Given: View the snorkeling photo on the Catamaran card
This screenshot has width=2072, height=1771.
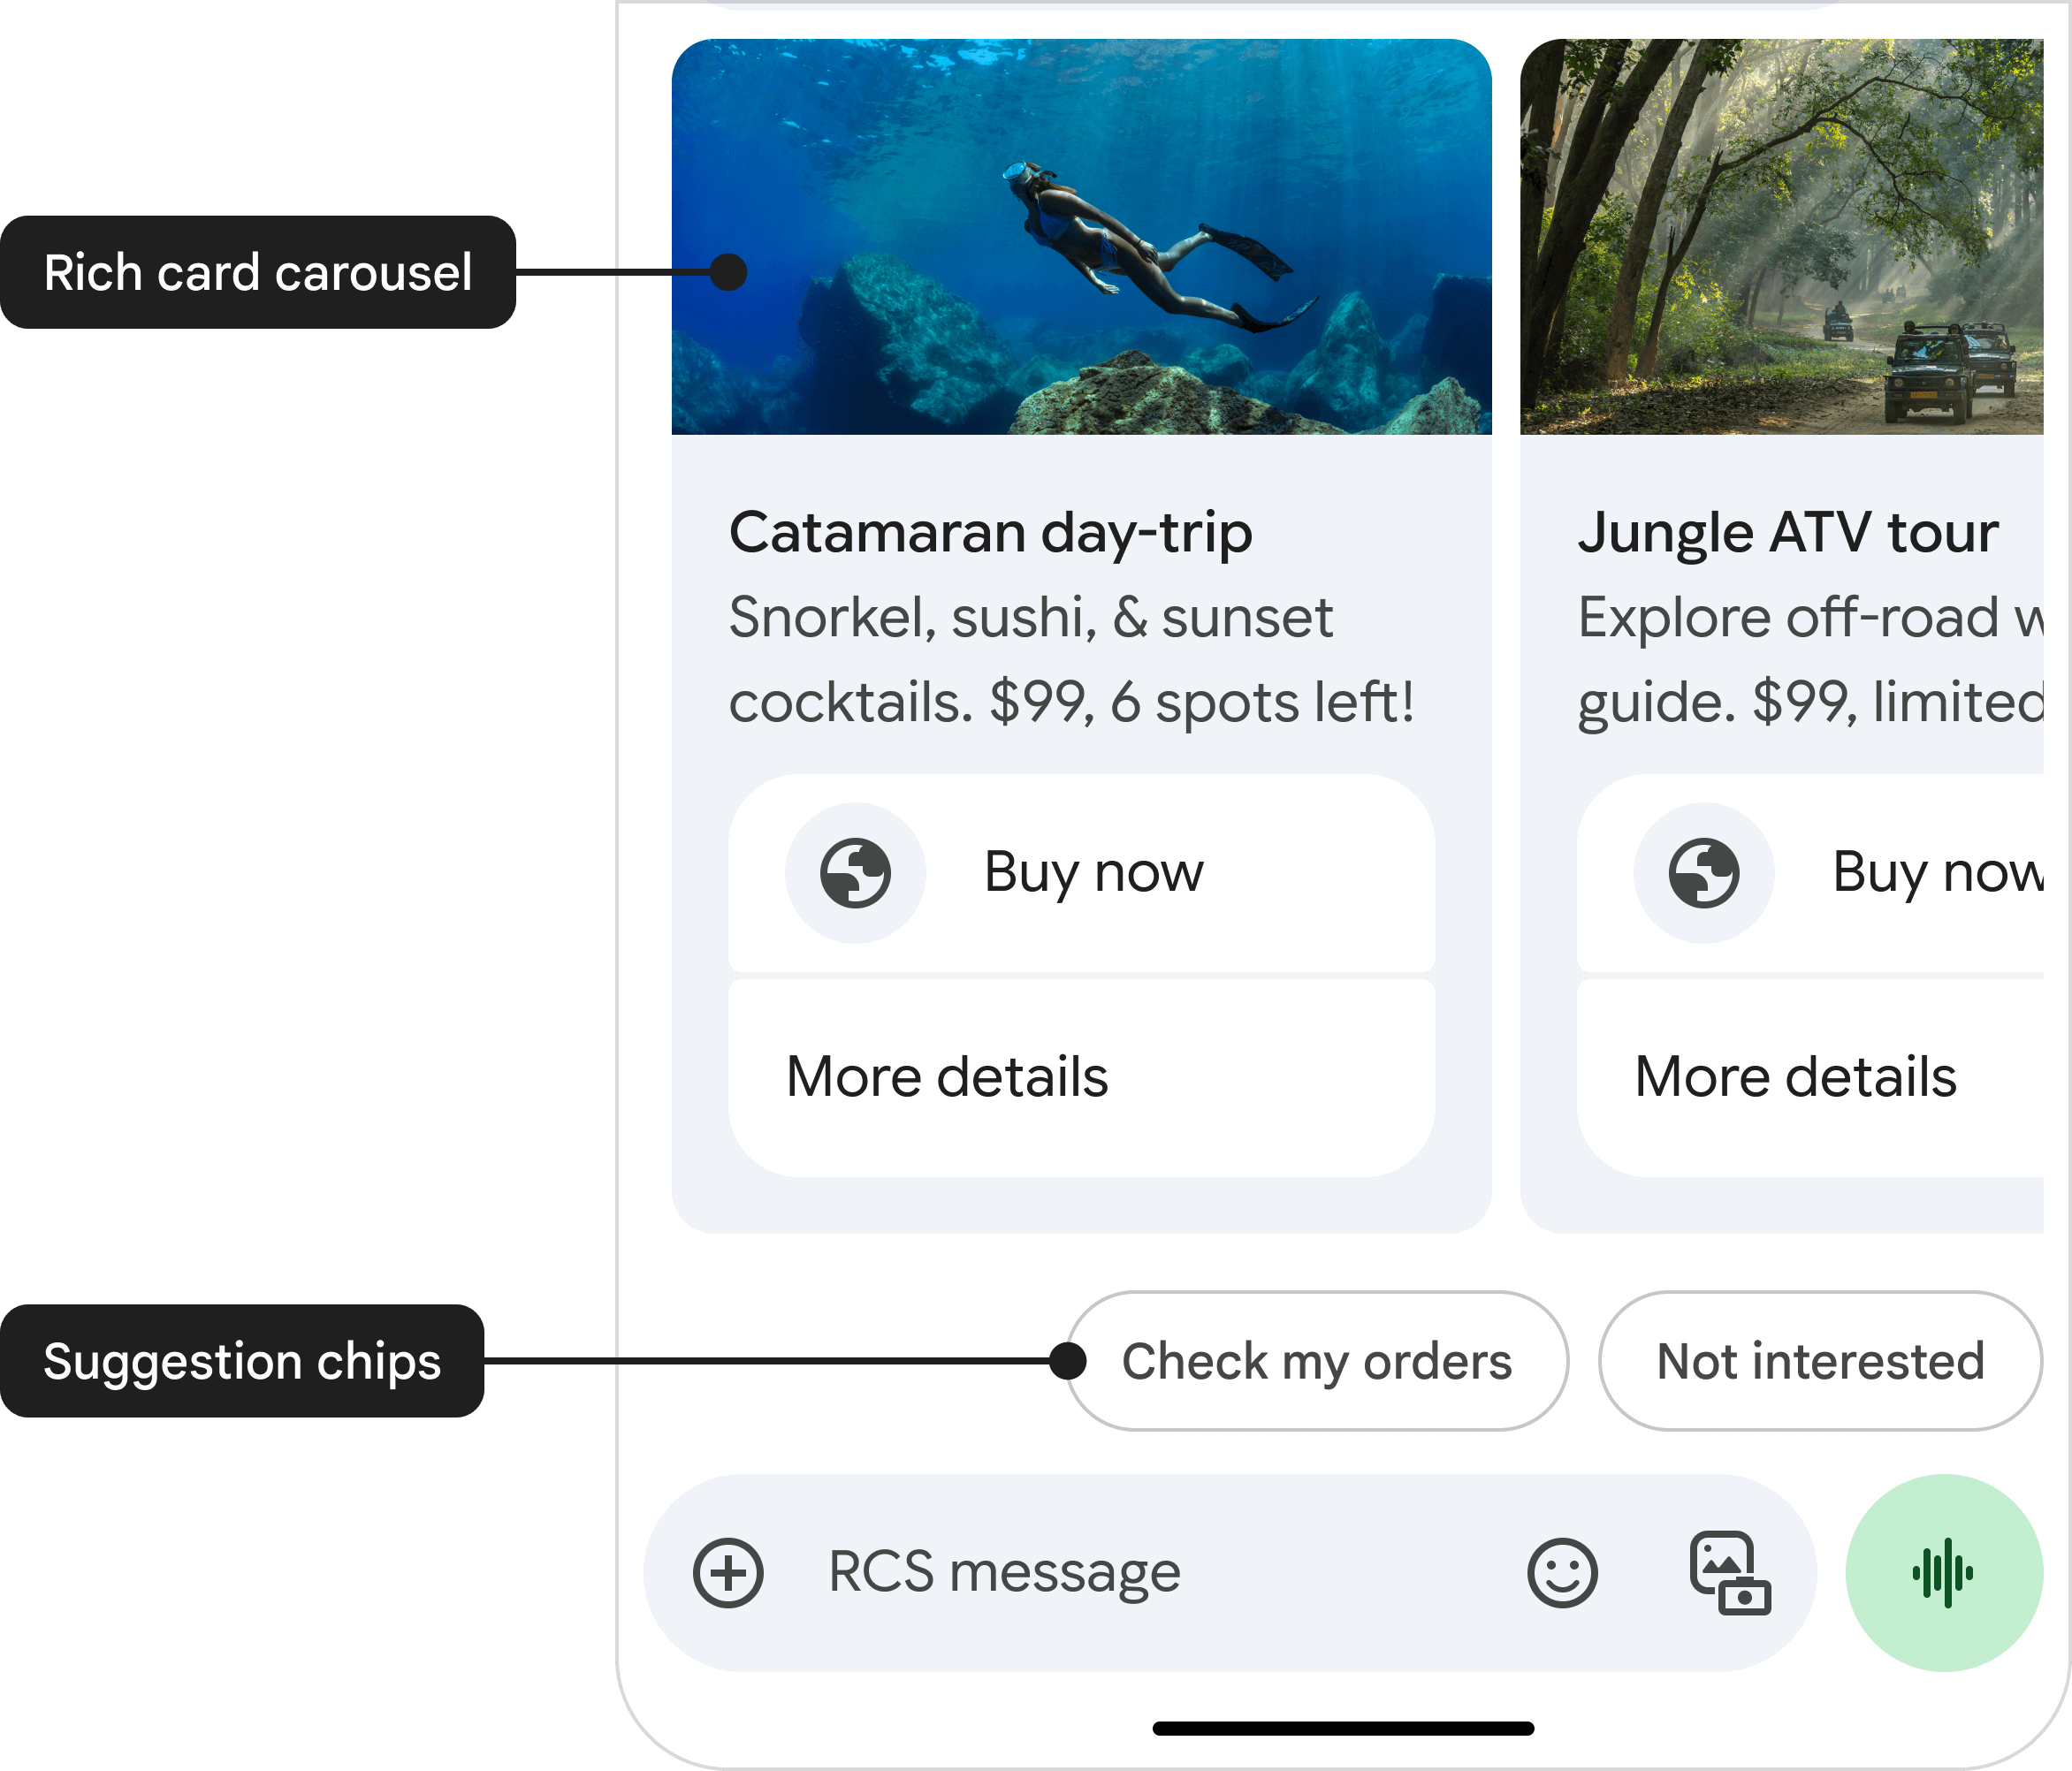Looking at the screenshot, I should 1083,235.
